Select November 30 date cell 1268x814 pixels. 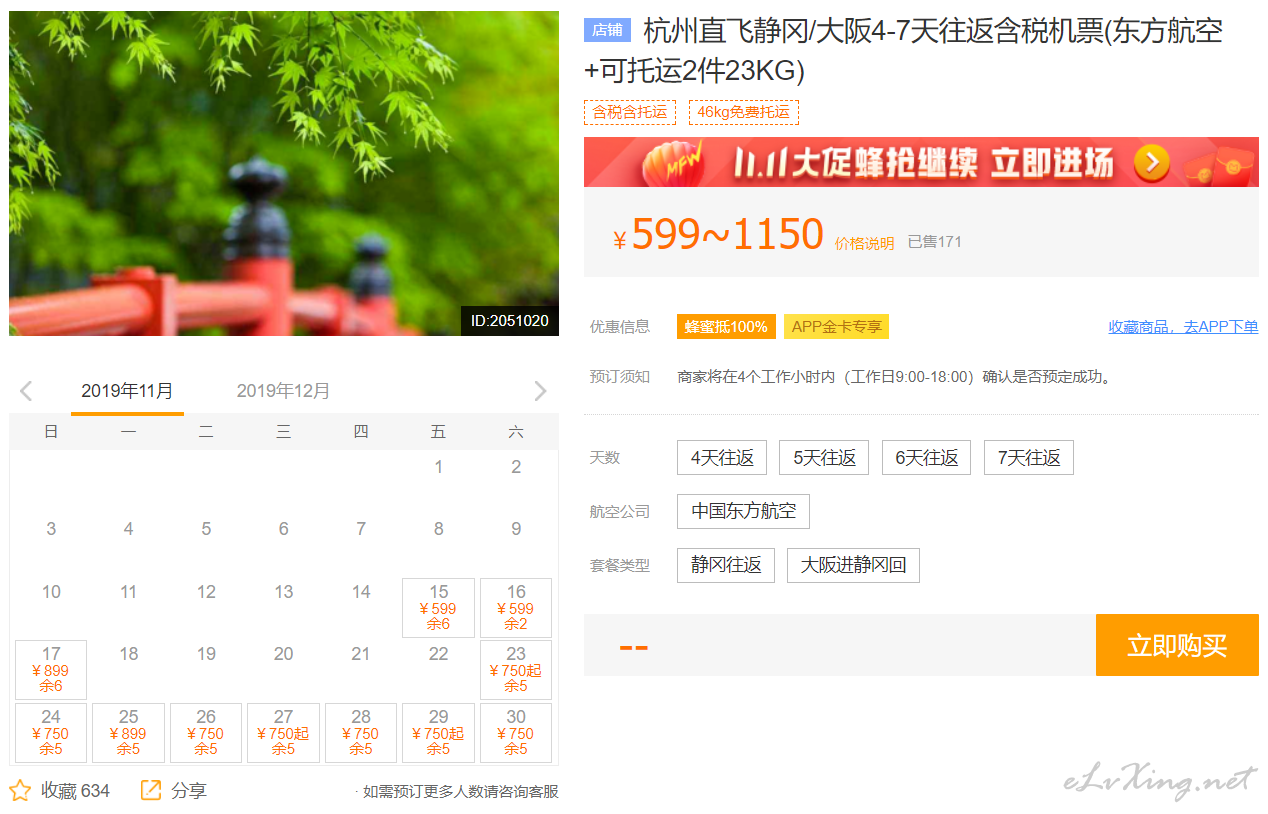516,733
